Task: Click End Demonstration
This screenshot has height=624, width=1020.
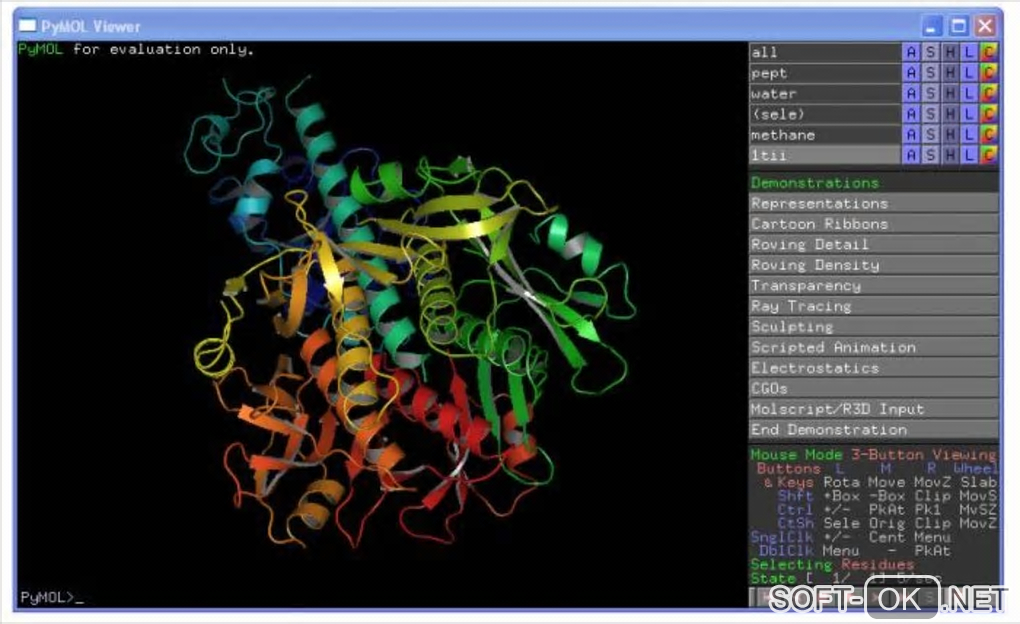Action: [x=874, y=429]
